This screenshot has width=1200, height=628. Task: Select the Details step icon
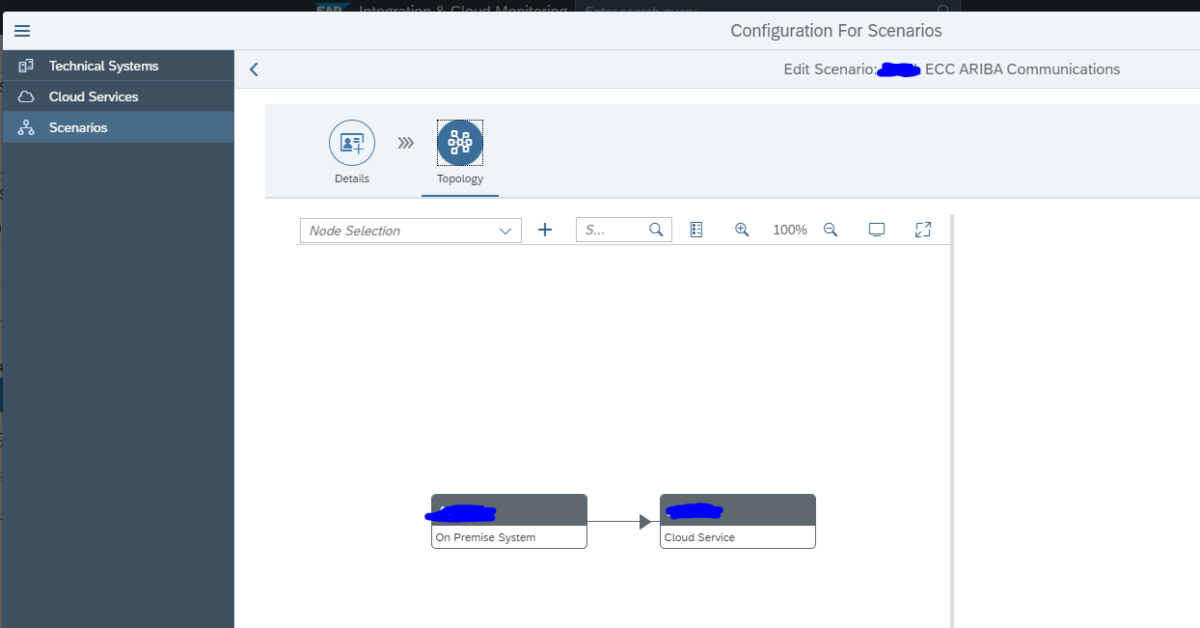351,142
